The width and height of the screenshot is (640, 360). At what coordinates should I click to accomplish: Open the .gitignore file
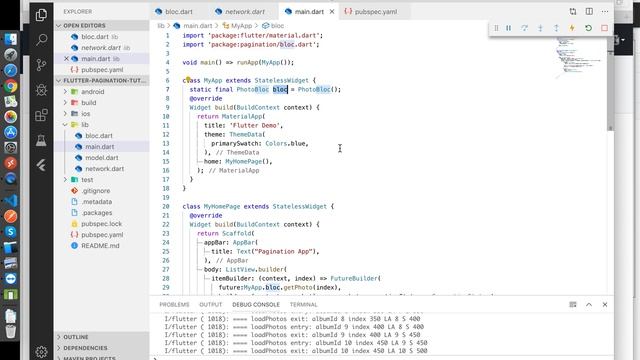(x=102, y=191)
